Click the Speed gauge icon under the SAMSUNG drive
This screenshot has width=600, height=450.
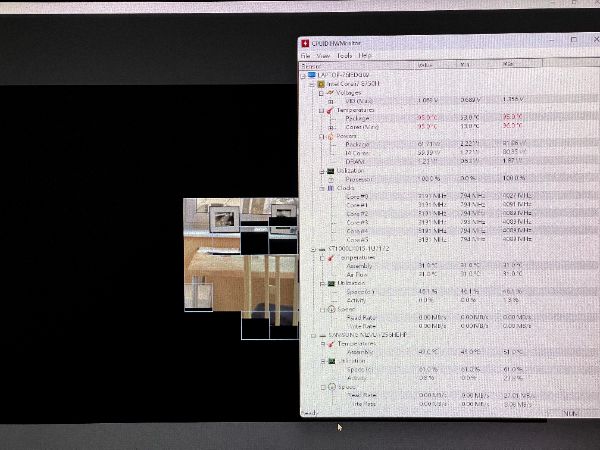[332, 387]
